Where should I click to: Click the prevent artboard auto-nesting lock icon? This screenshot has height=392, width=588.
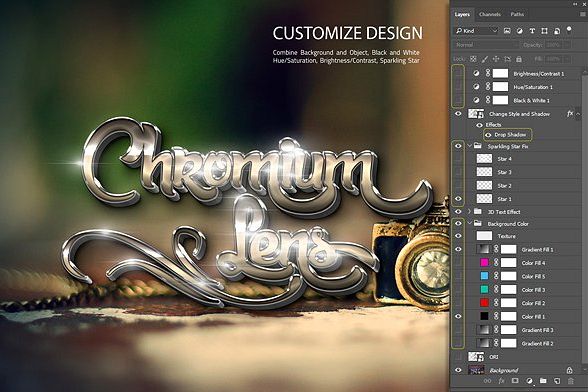pyautogui.click(x=507, y=59)
